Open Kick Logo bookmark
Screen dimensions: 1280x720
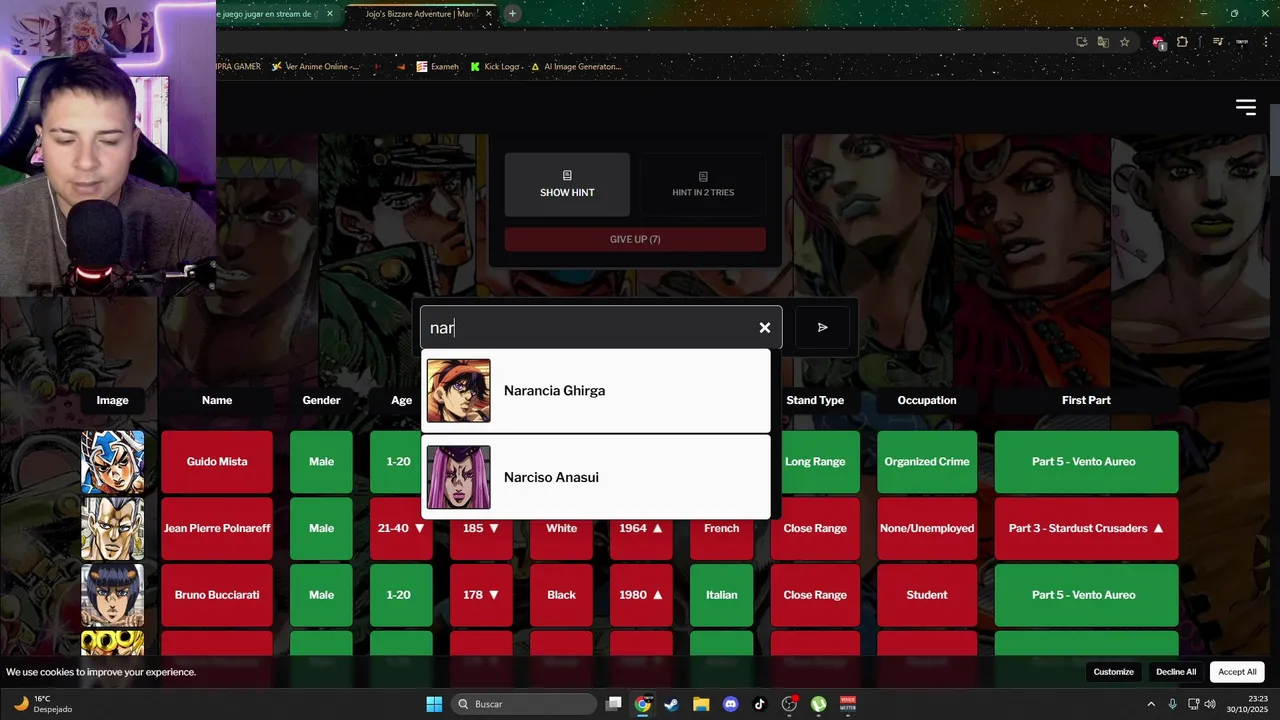(x=496, y=67)
